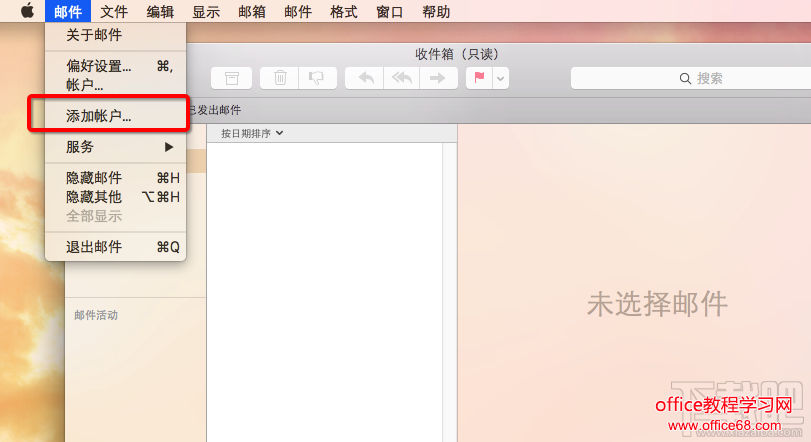
Task: Click the Reply arrow icon
Action: (365, 78)
